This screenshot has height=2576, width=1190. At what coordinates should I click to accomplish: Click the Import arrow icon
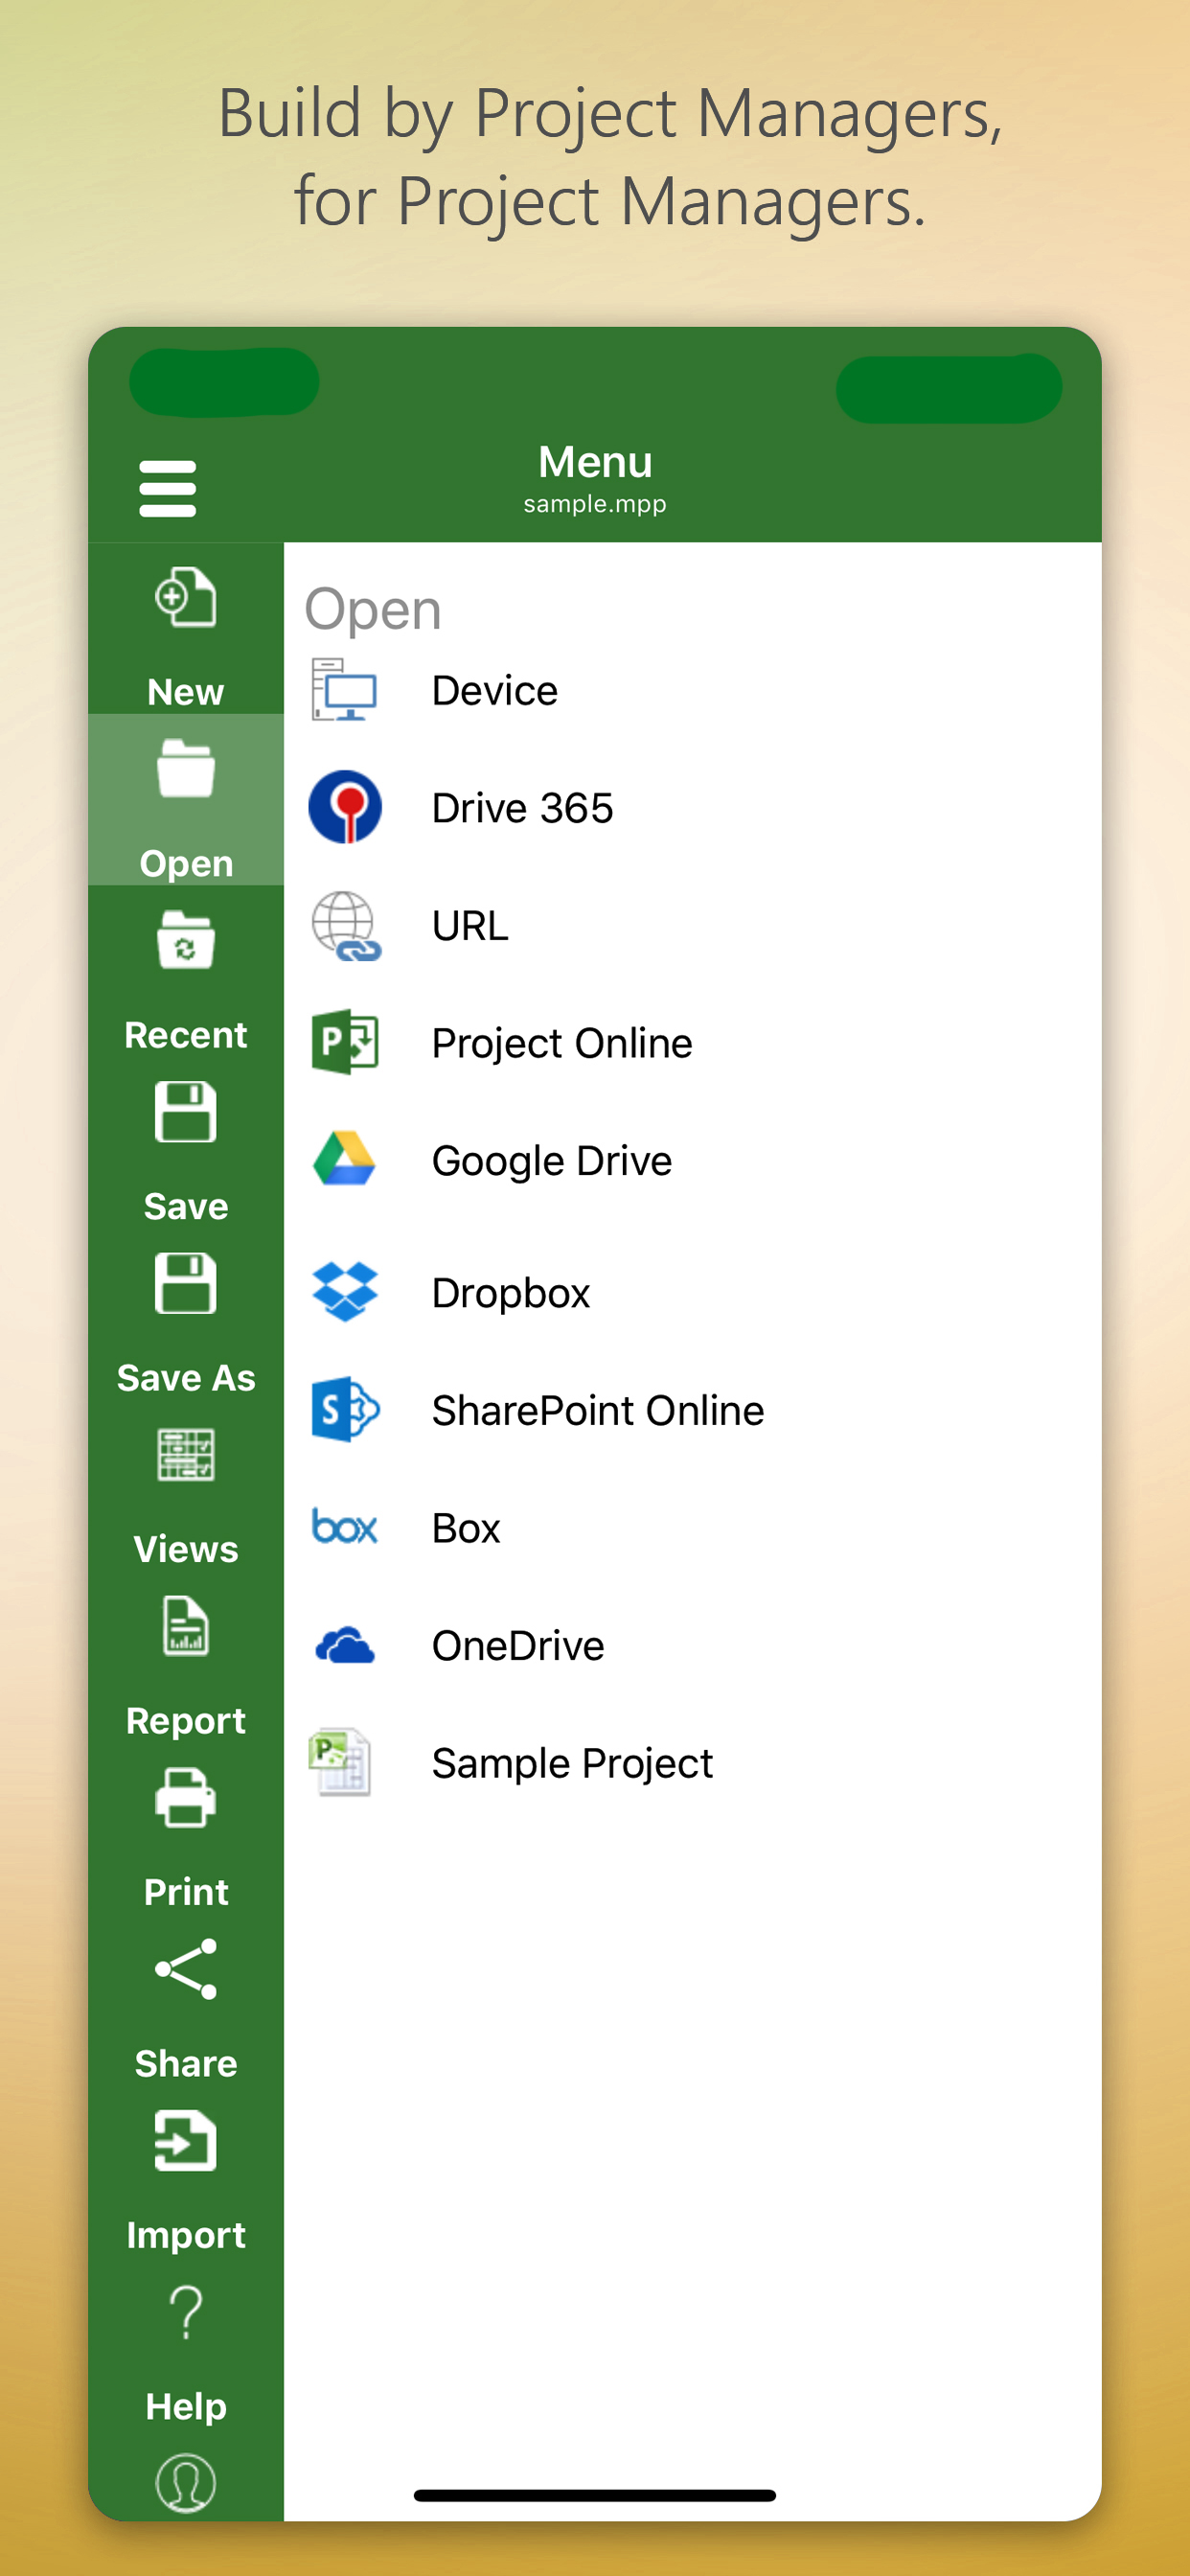tap(186, 2141)
